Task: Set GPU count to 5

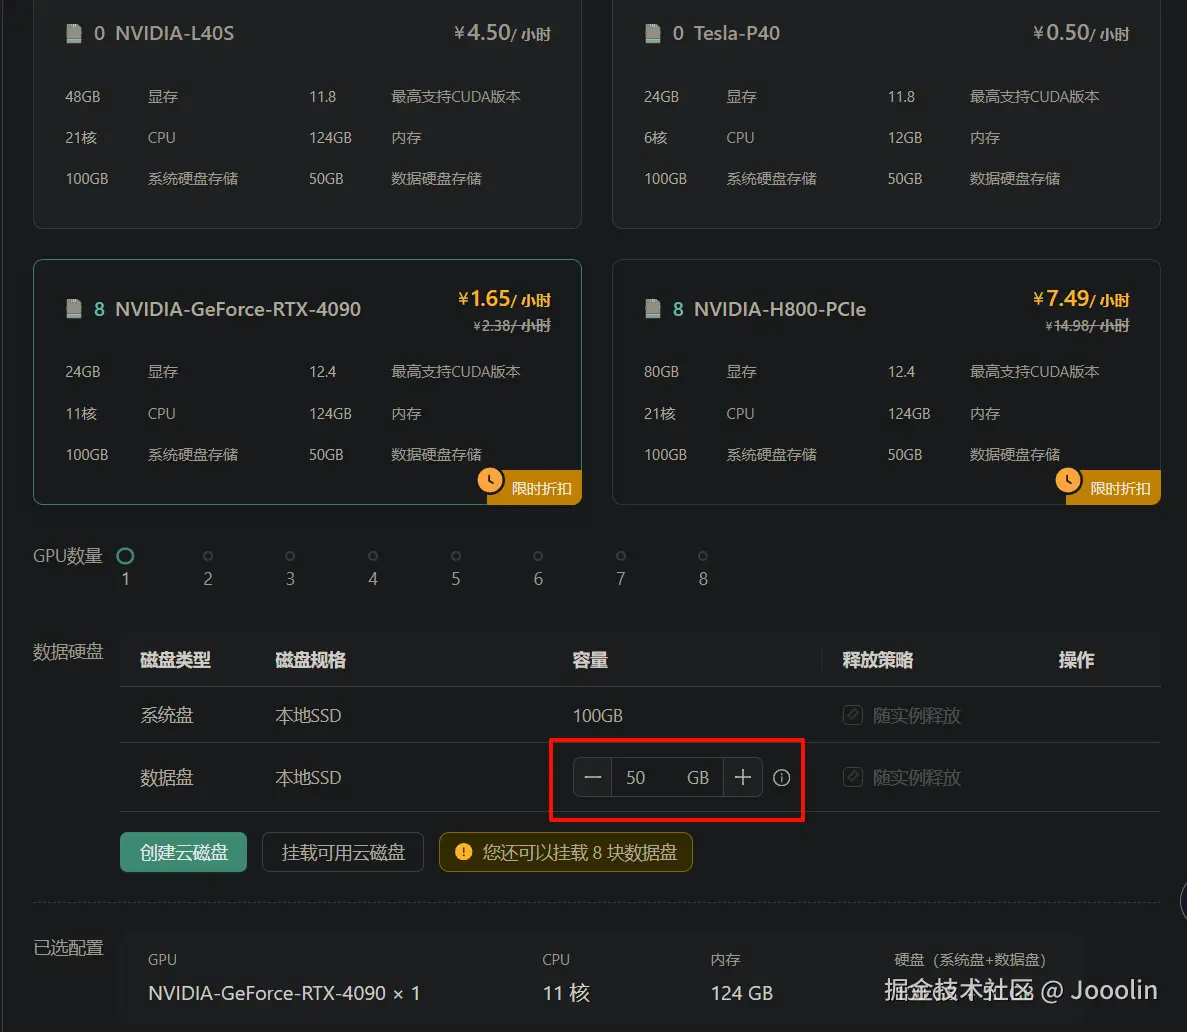Action: [x=456, y=557]
